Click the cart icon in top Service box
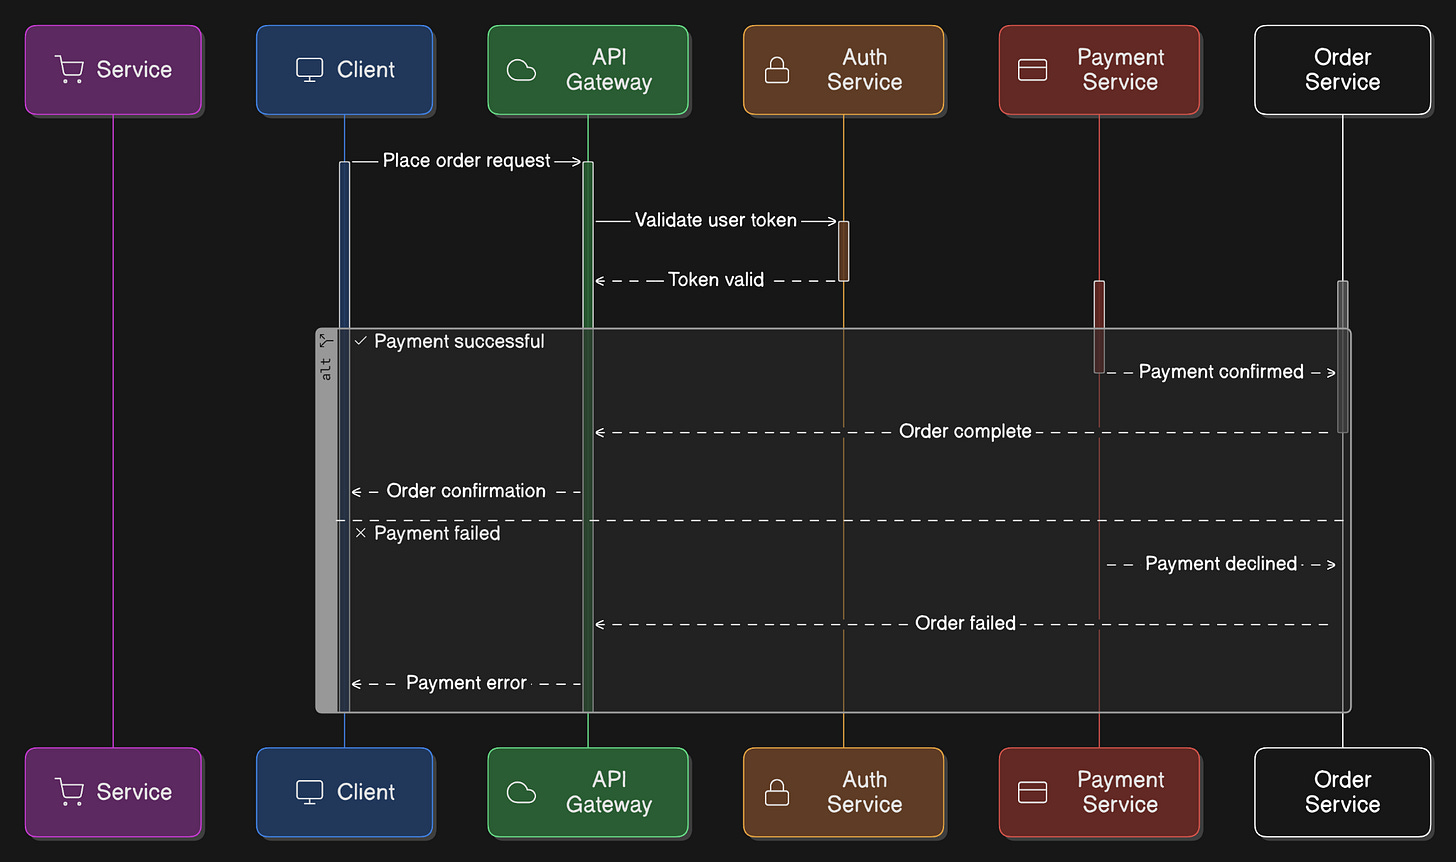The image size is (1456, 862). click(x=69, y=70)
